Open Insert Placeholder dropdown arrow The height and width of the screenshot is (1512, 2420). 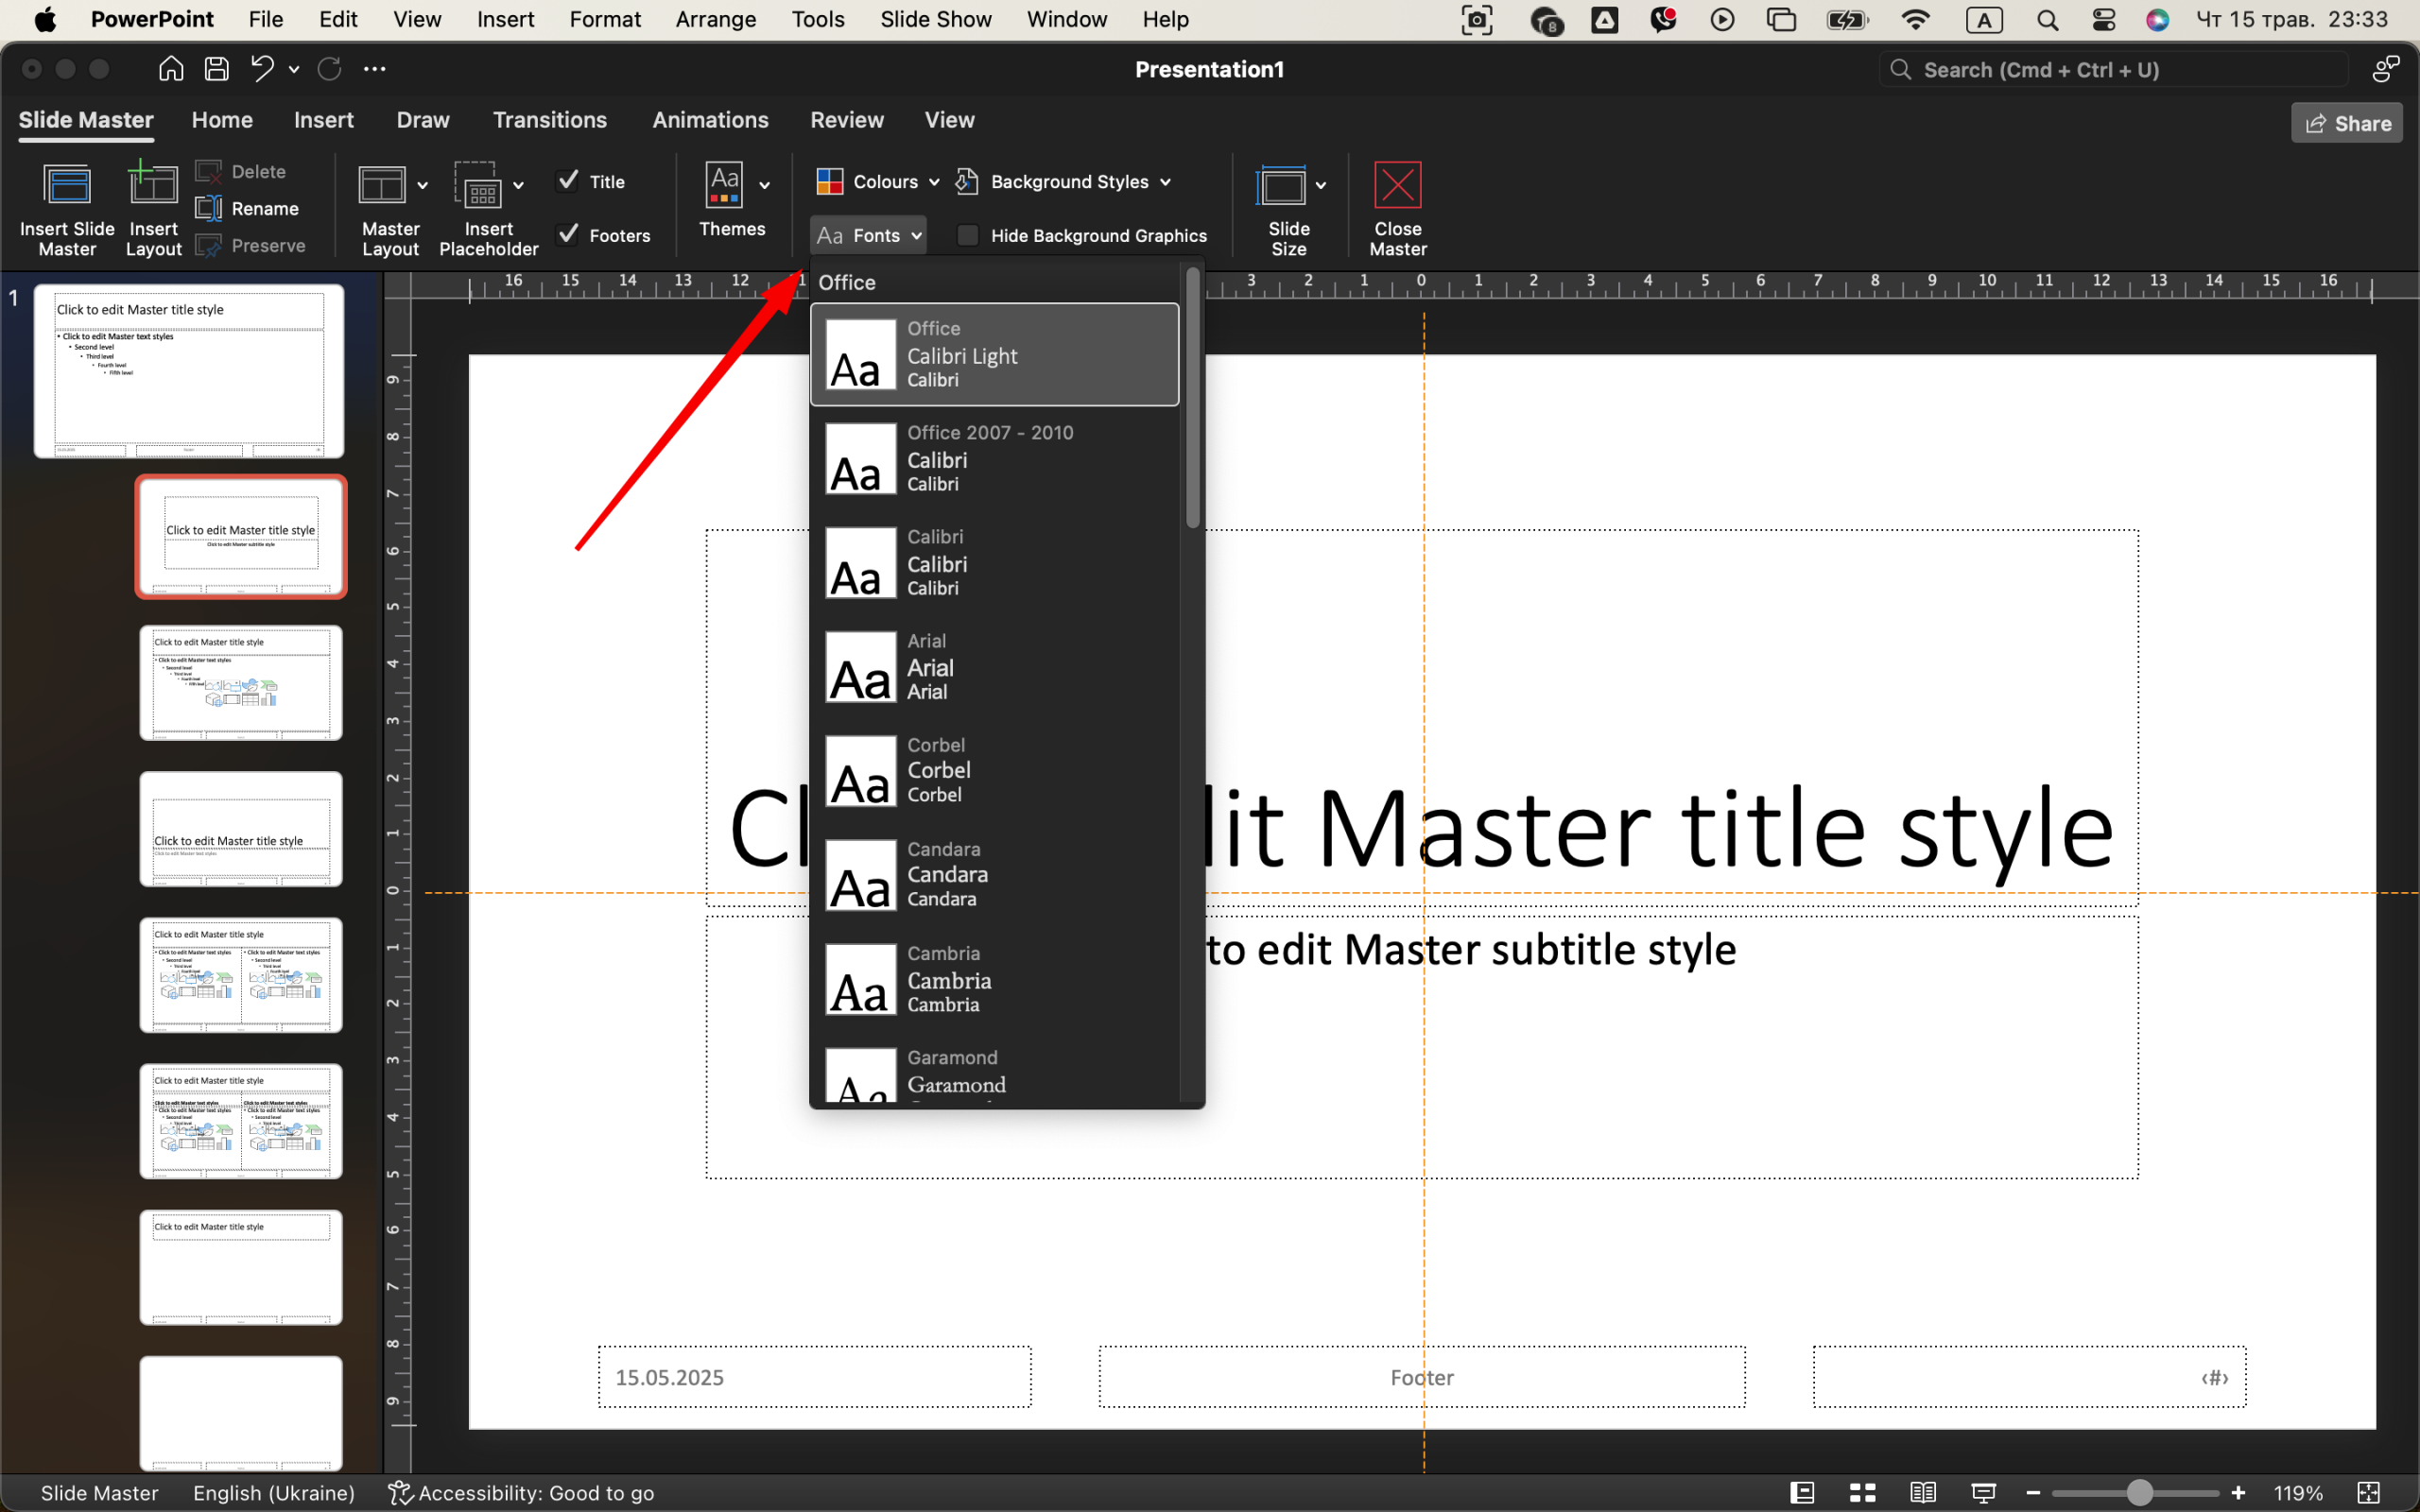(518, 185)
